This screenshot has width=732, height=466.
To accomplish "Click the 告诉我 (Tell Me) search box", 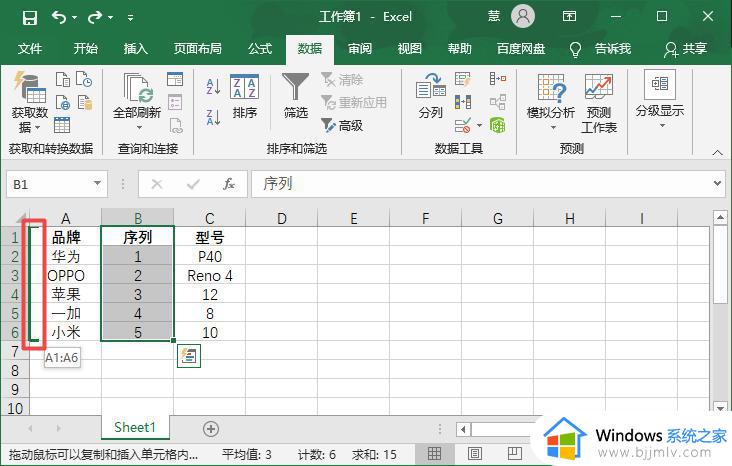I will pos(601,49).
